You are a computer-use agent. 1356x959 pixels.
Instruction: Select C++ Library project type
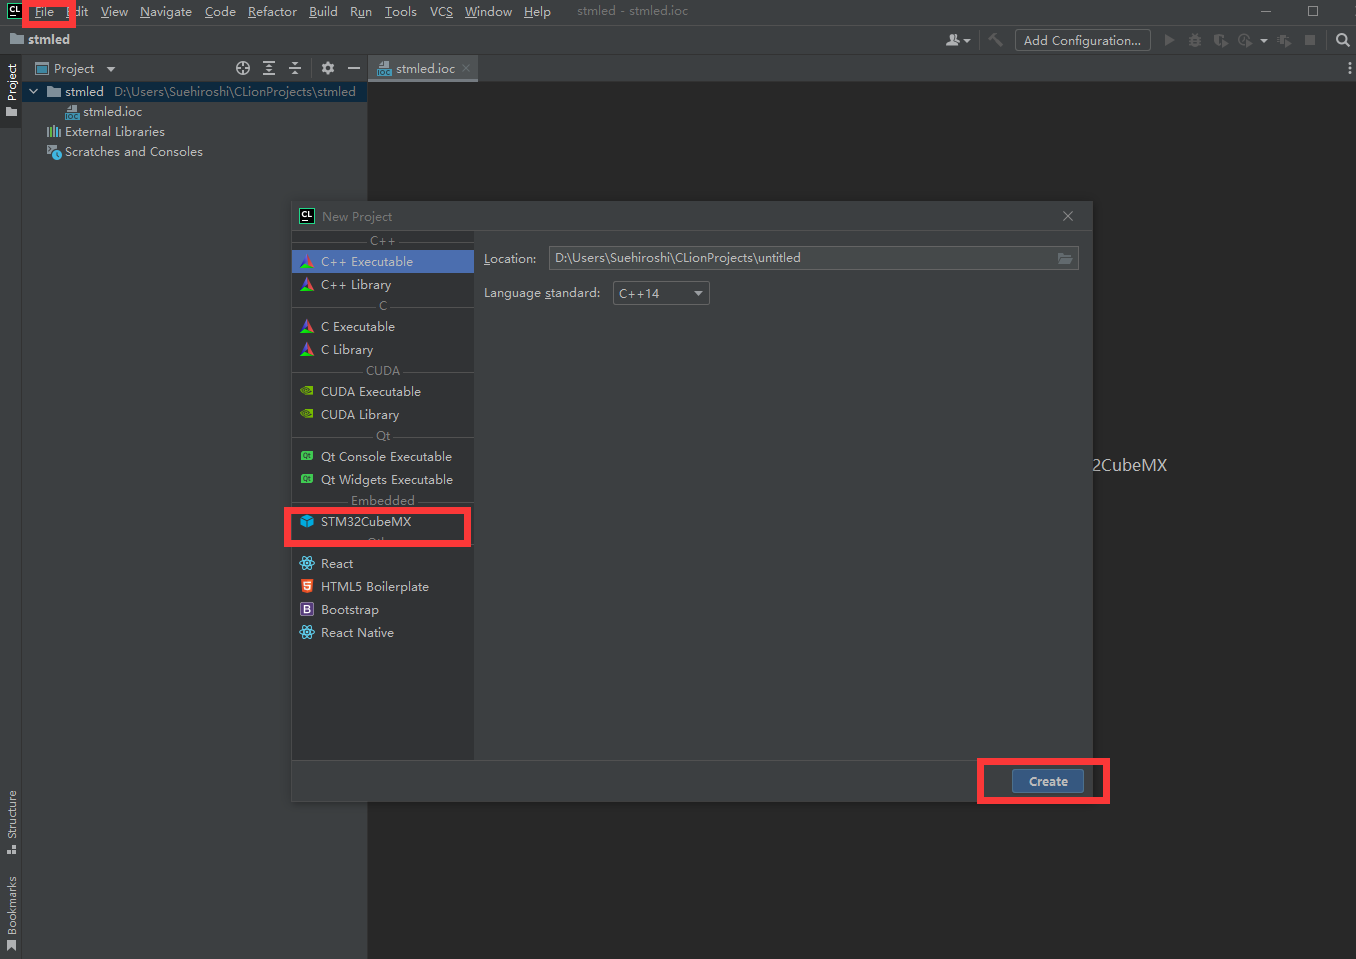point(383,284)
